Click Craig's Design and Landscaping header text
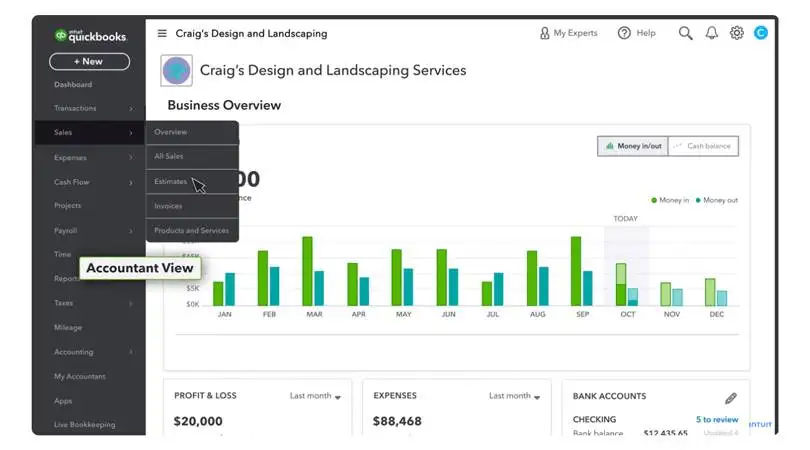Screen dimensions: 810x450 point(251,34)
